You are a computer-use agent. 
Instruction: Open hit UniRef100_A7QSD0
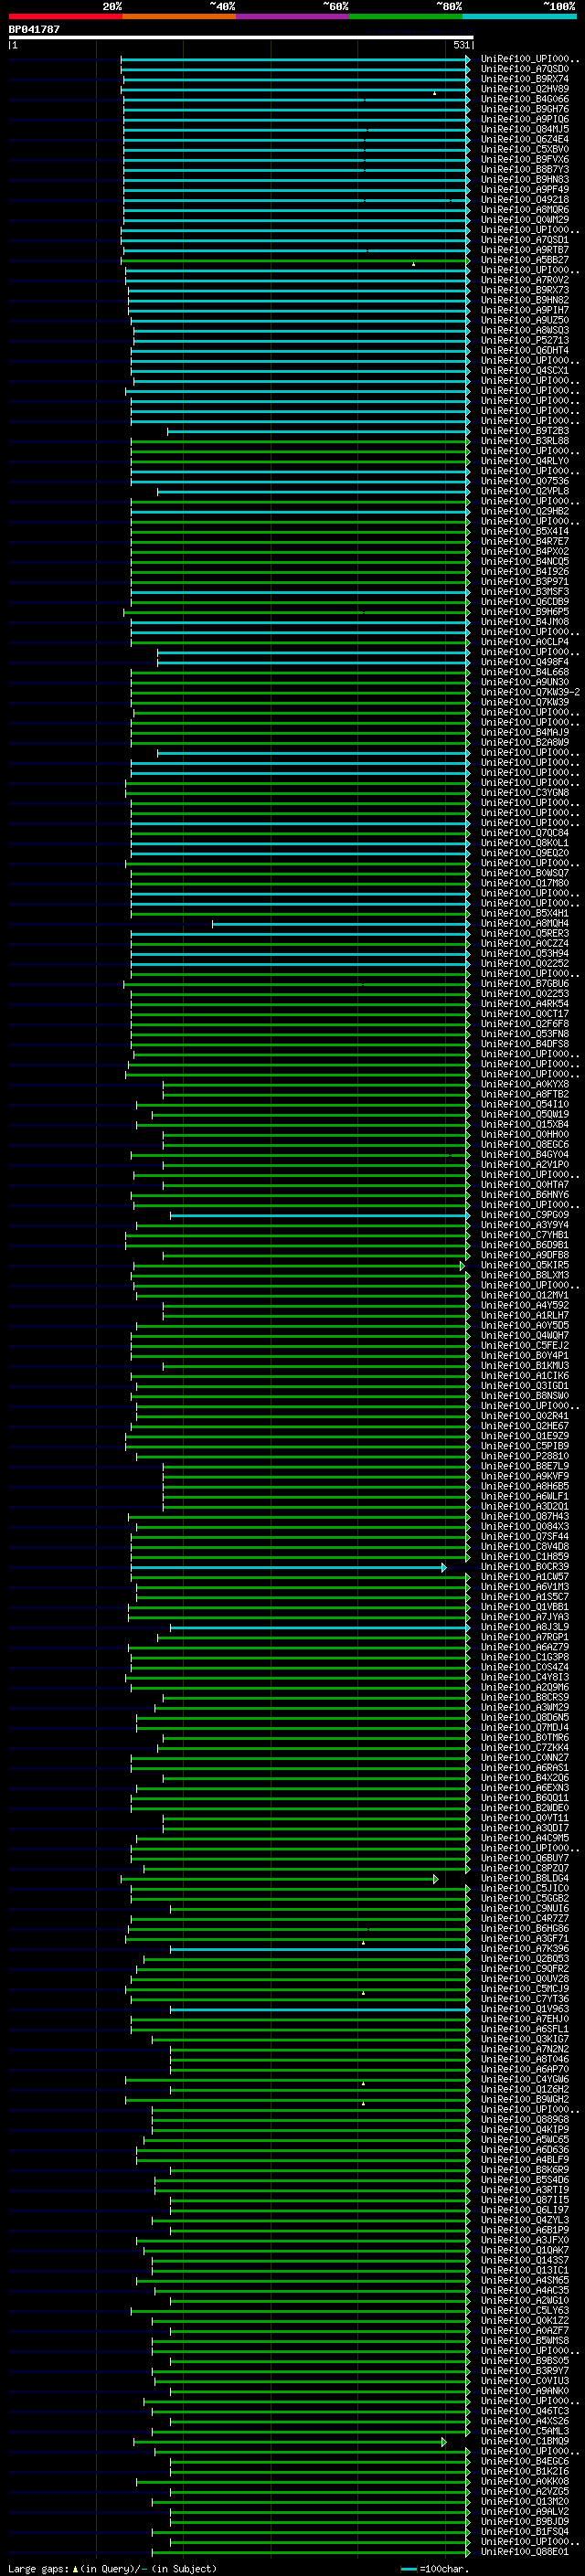pos(525,70)
